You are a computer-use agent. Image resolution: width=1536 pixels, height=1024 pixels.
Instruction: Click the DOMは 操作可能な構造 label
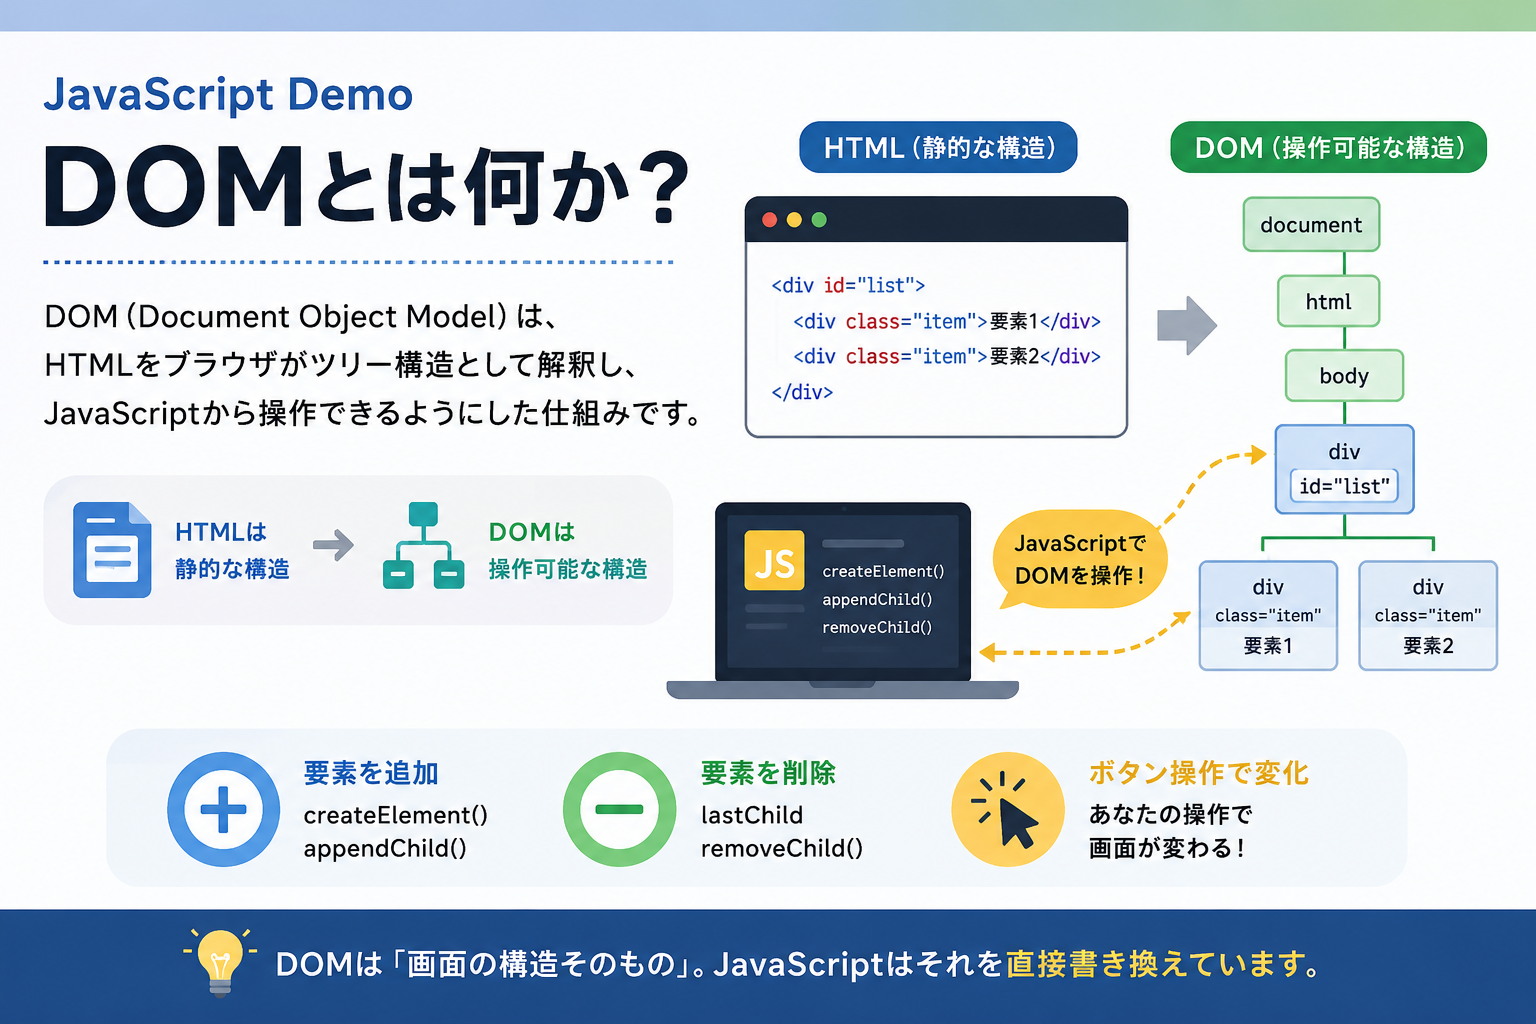click(567, 550)
